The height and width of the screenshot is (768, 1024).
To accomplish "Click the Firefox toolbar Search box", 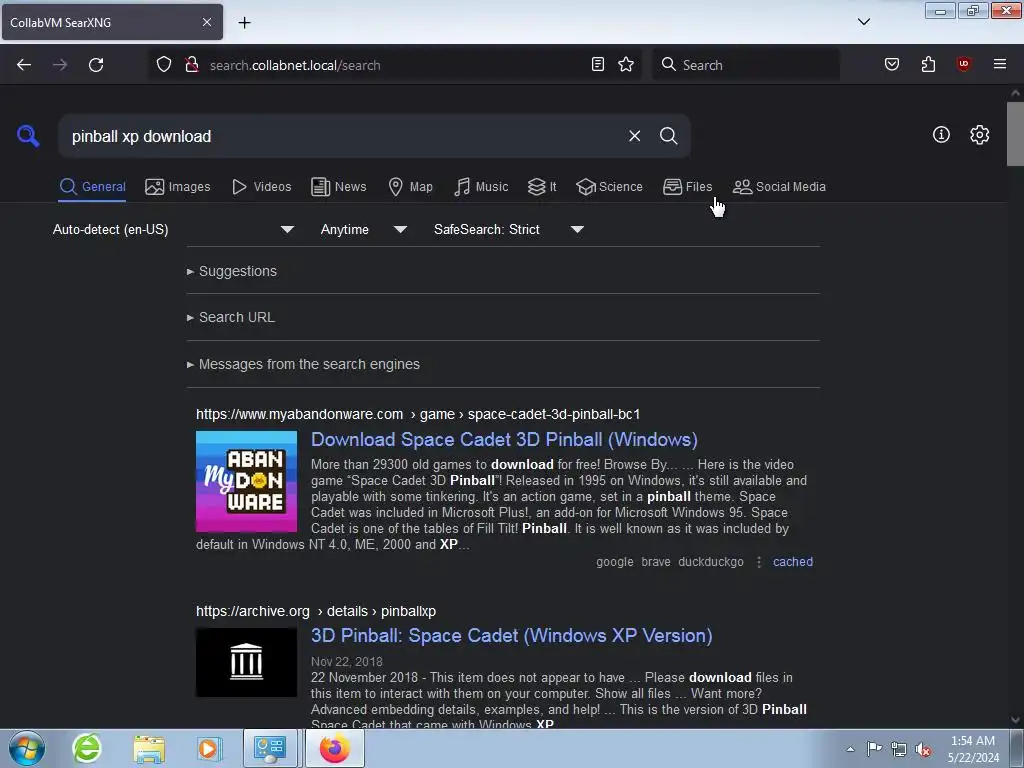I will 746,65.
